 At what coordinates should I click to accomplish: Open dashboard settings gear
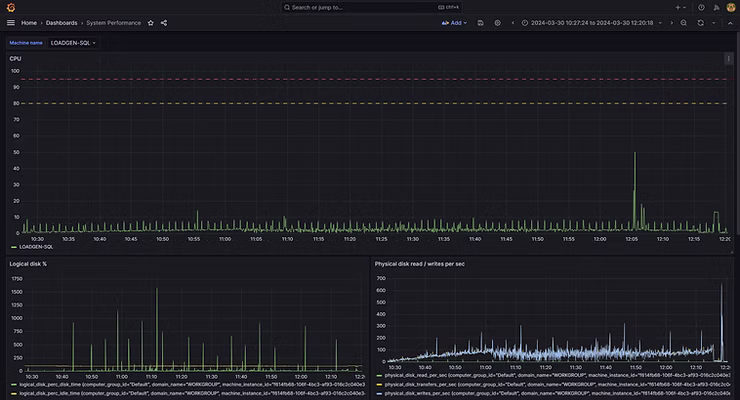(497, 23)
